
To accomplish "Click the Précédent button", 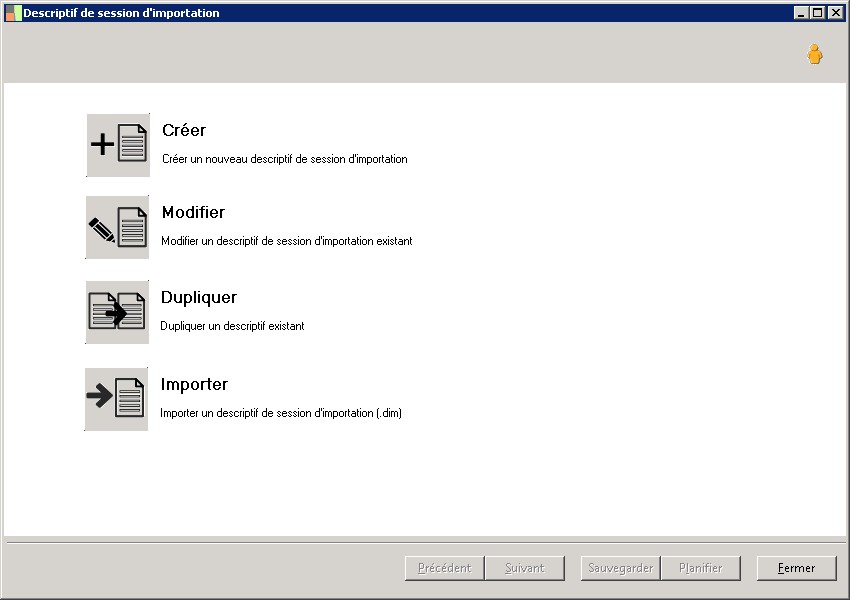I will pos(445,568).
